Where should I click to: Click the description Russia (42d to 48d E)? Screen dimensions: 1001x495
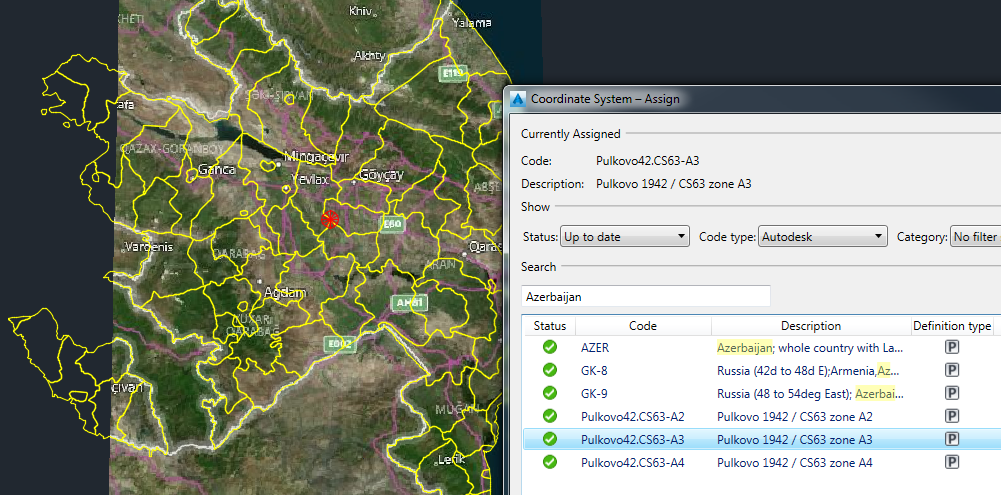tap(808, 370)
